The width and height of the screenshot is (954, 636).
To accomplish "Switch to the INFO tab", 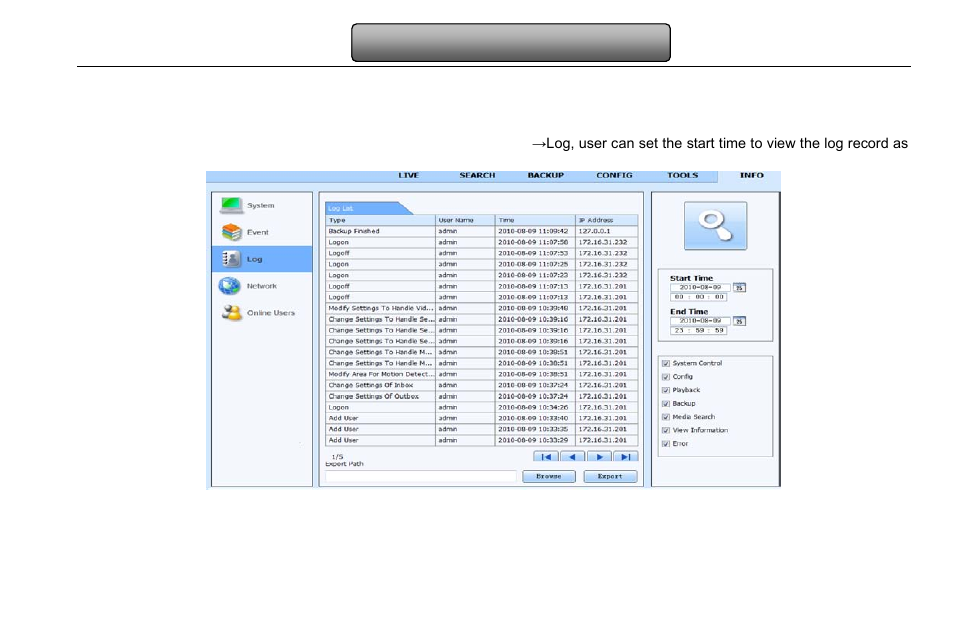I will click(751, 175).
